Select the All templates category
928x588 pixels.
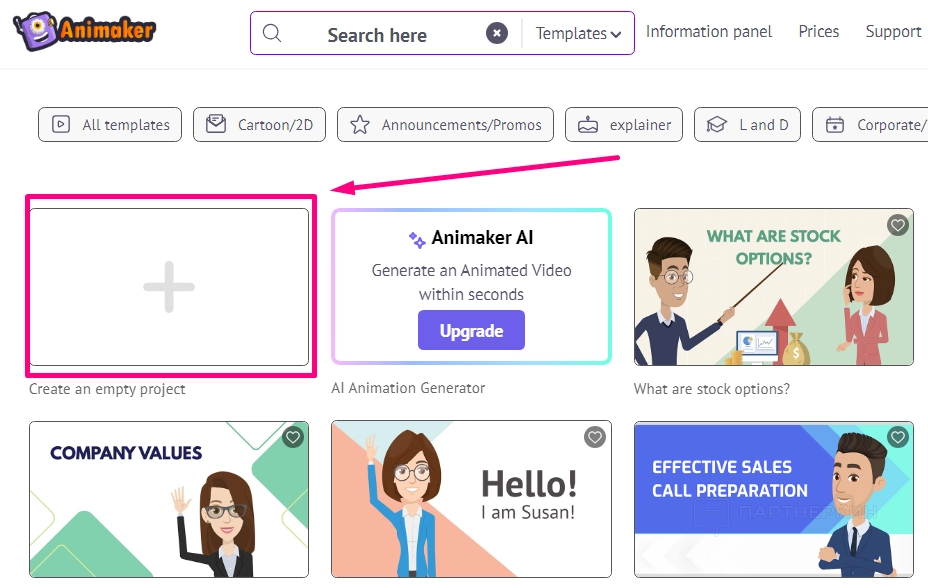[x=110, y=125]
